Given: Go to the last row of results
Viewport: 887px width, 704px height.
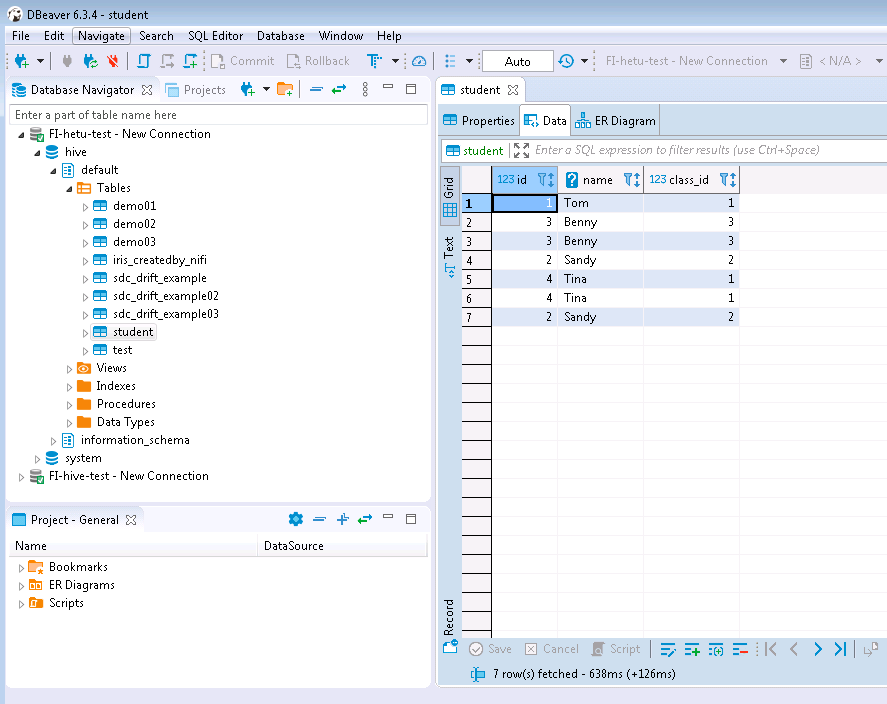Looking at the screenshot, I should tap(841, 649).
